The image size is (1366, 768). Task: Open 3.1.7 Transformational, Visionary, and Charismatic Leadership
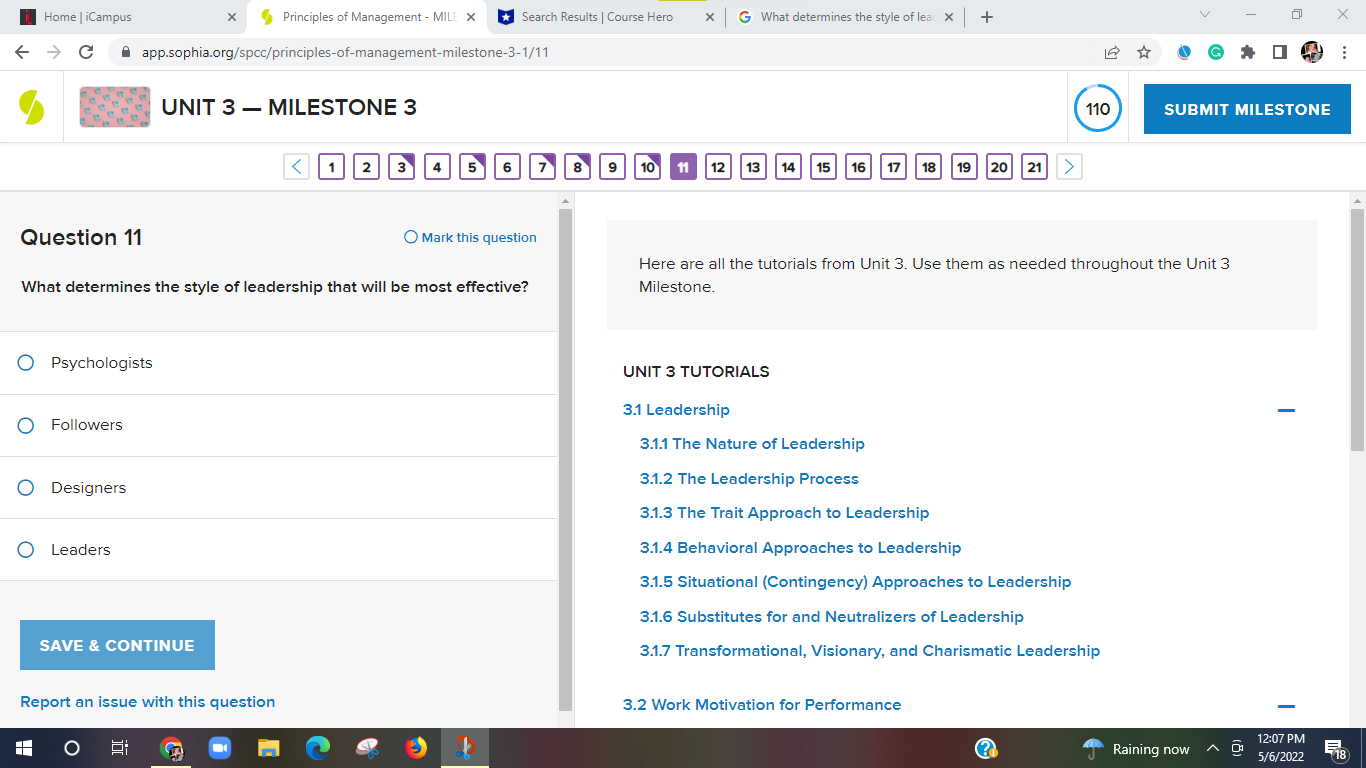(x=870, y=651)
